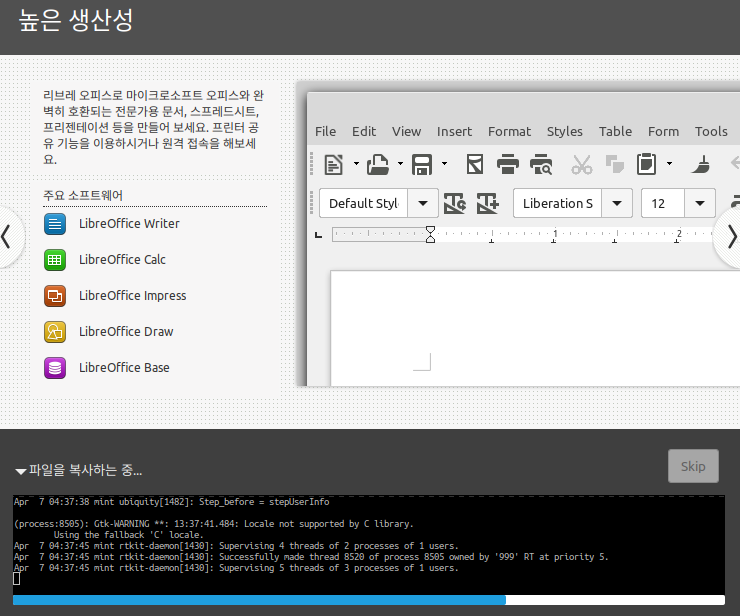Select the LibreOffice Calc label

tap(122, 260)
